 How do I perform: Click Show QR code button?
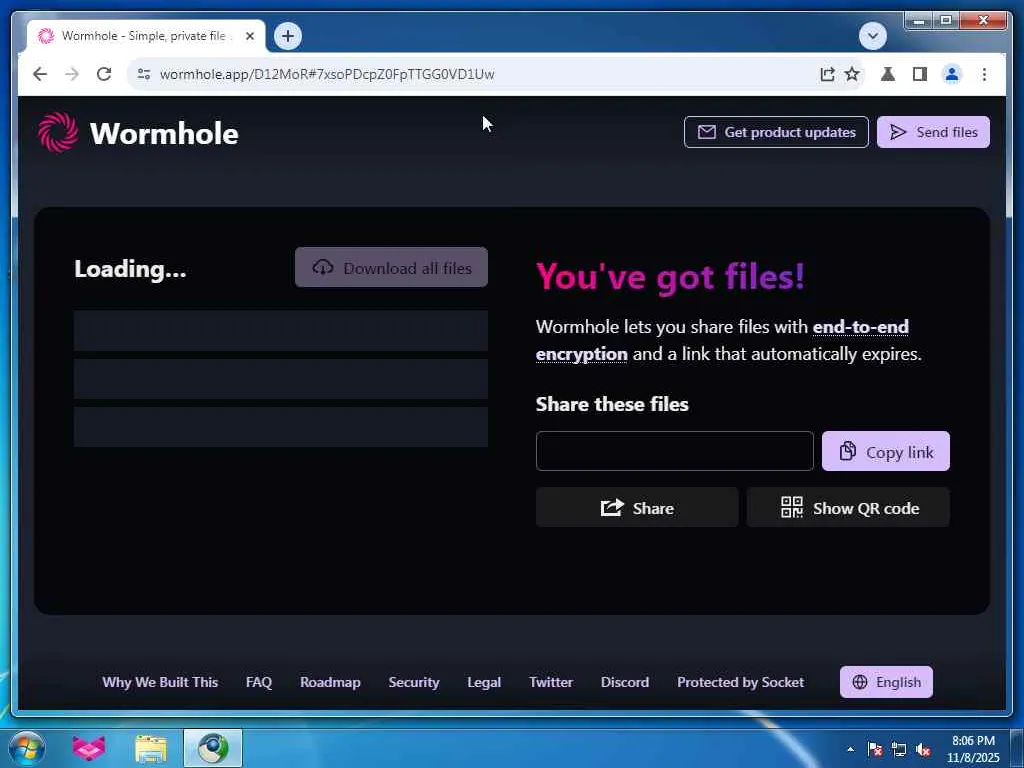click(848, 507)
